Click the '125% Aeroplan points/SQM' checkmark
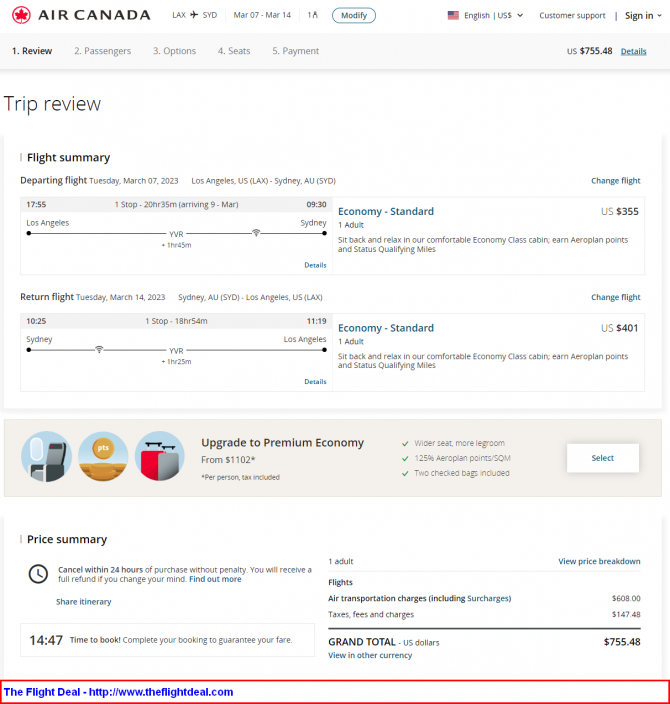670x704 pixels. (x=405, y=458)
